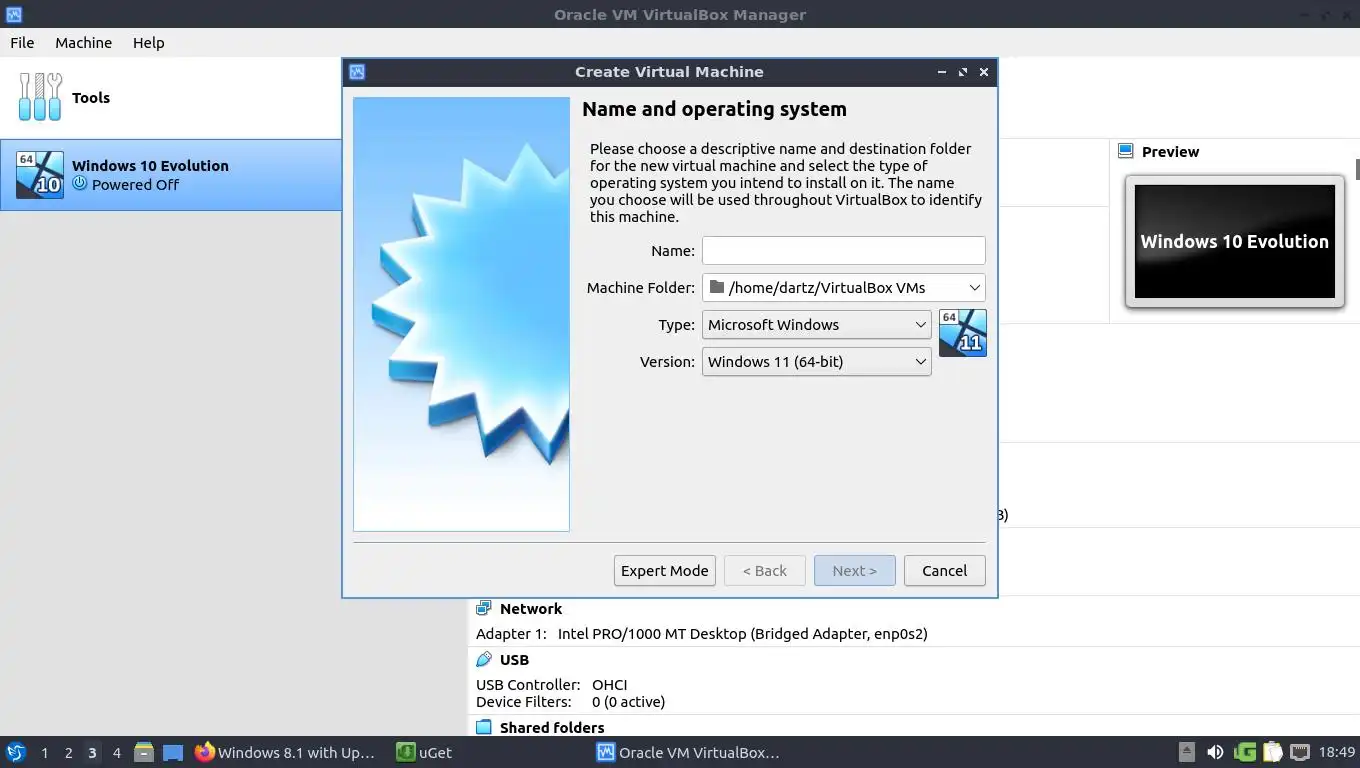Click the Expert Mode button
The width and height of the screenshot is (1360, 768).
tap(664, 570)
